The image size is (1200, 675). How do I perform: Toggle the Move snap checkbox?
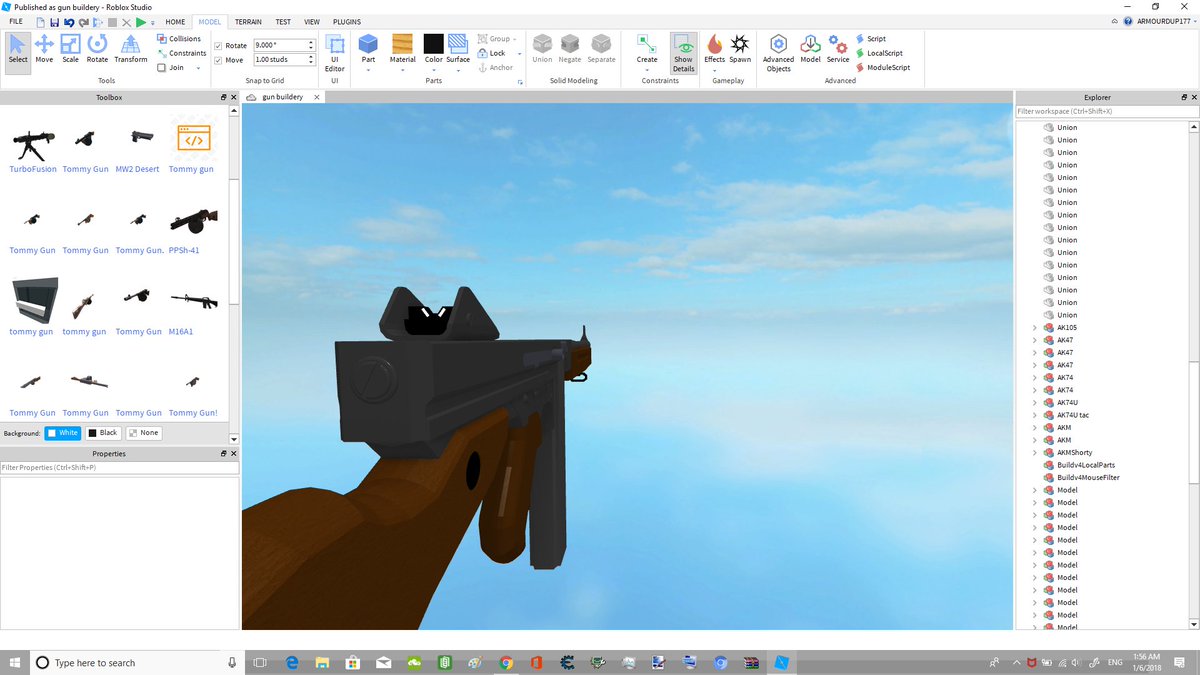tap(219, 60)
